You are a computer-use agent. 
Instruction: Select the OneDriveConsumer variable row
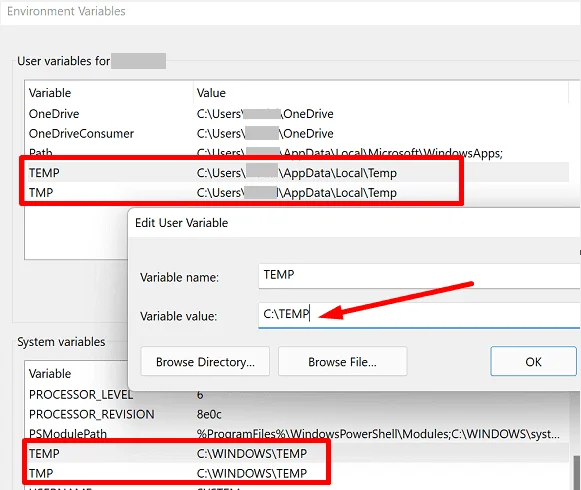pyautogui.click(x=298, y=133)
